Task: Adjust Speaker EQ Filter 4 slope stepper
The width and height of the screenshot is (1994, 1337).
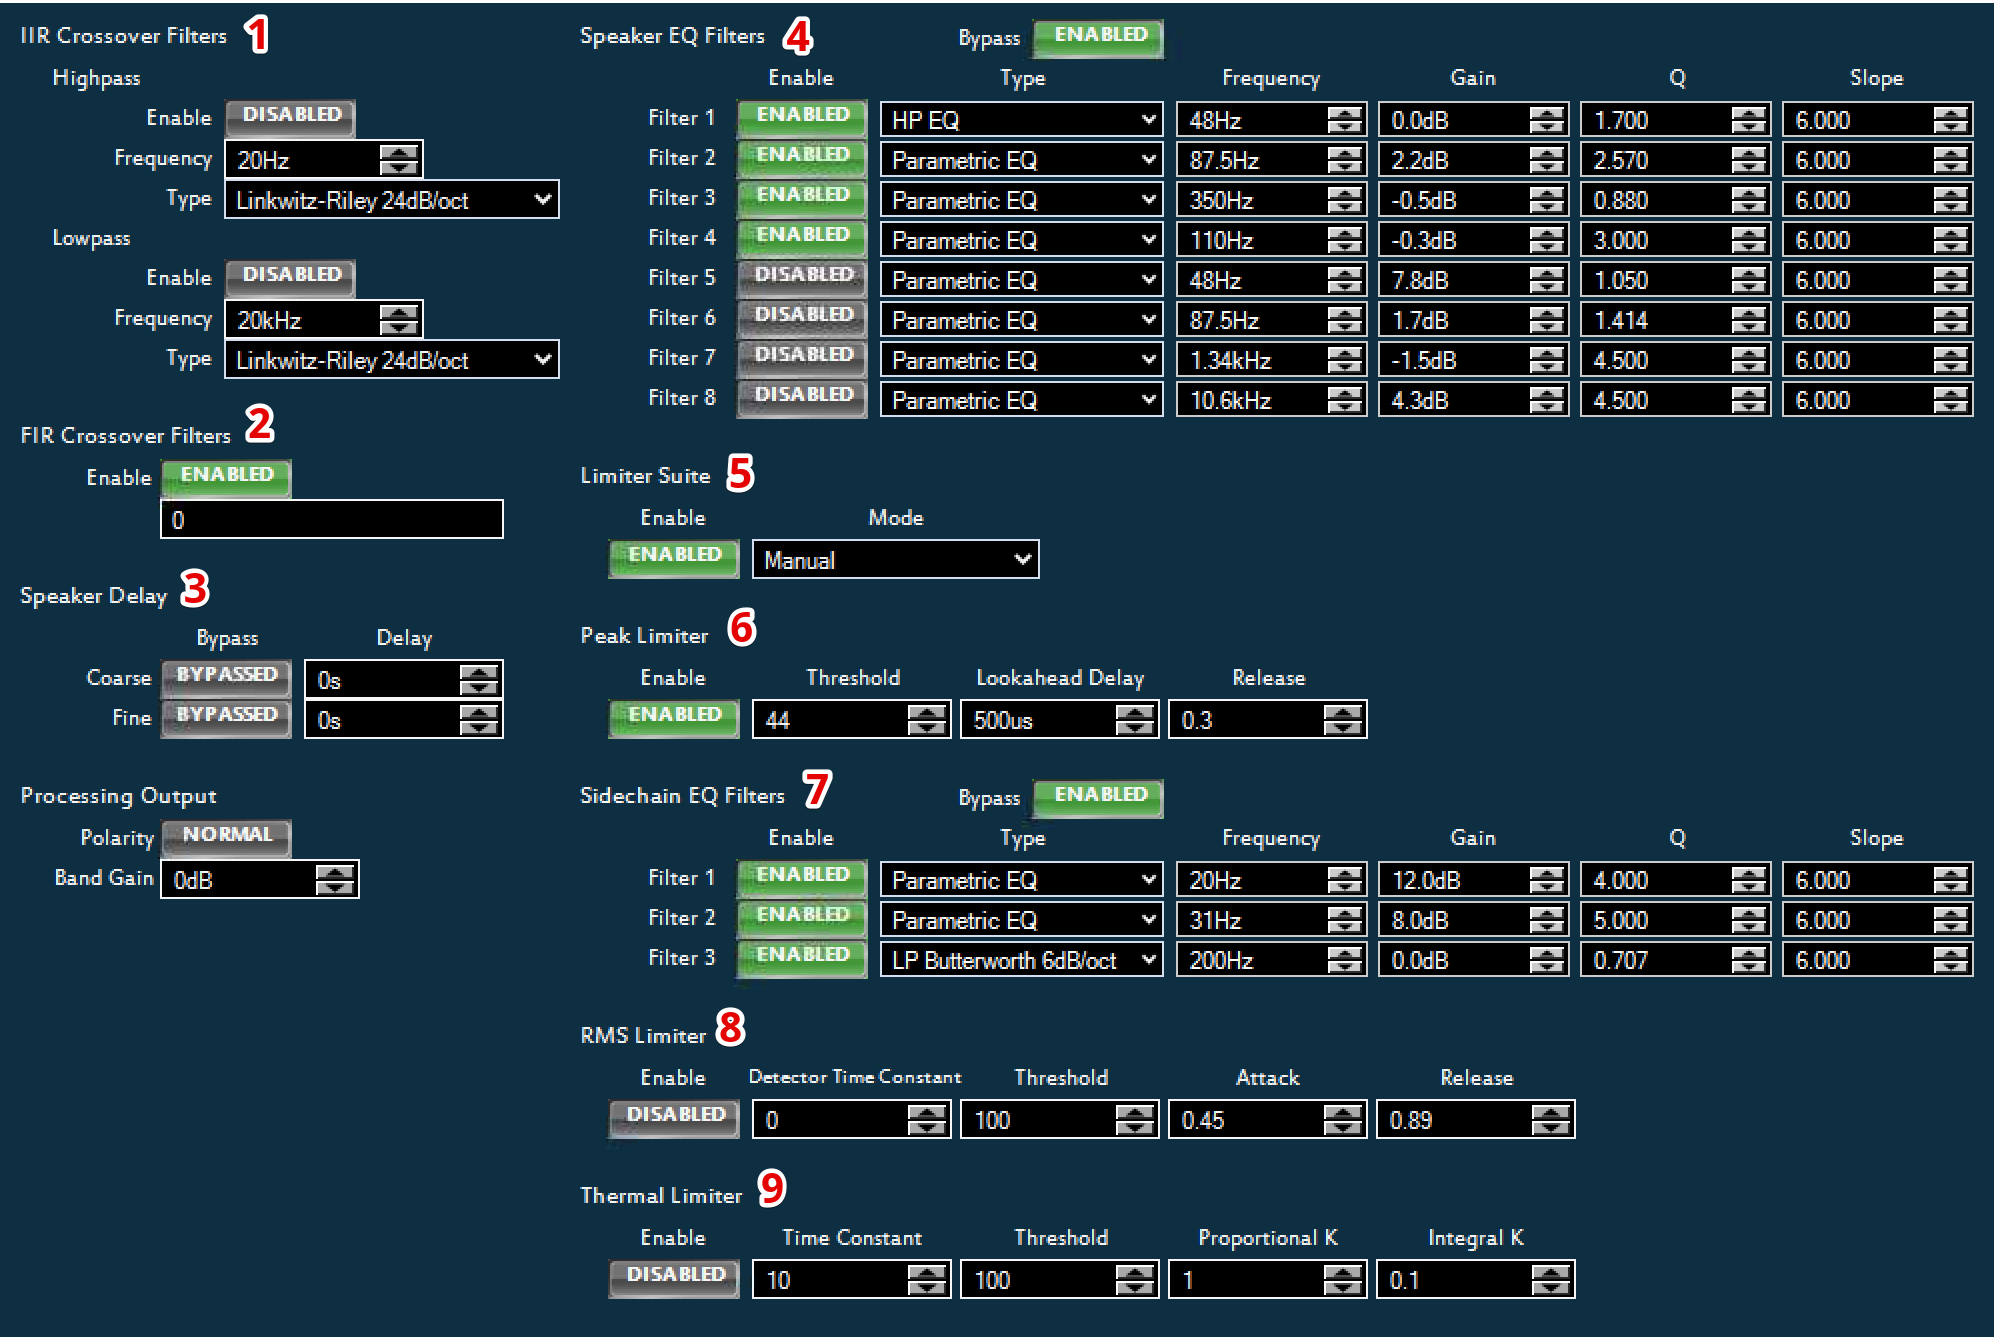Action: 1950,239
